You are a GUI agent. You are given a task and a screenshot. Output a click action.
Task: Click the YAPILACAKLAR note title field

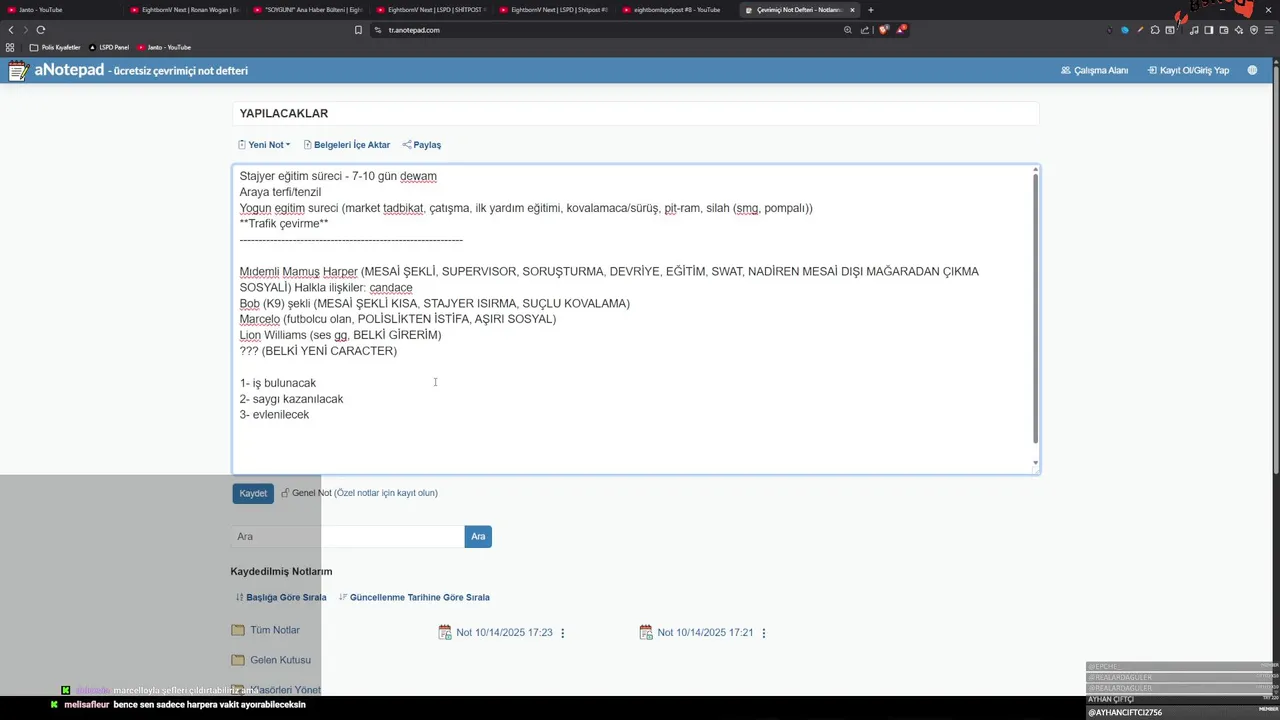coord(636,114)
